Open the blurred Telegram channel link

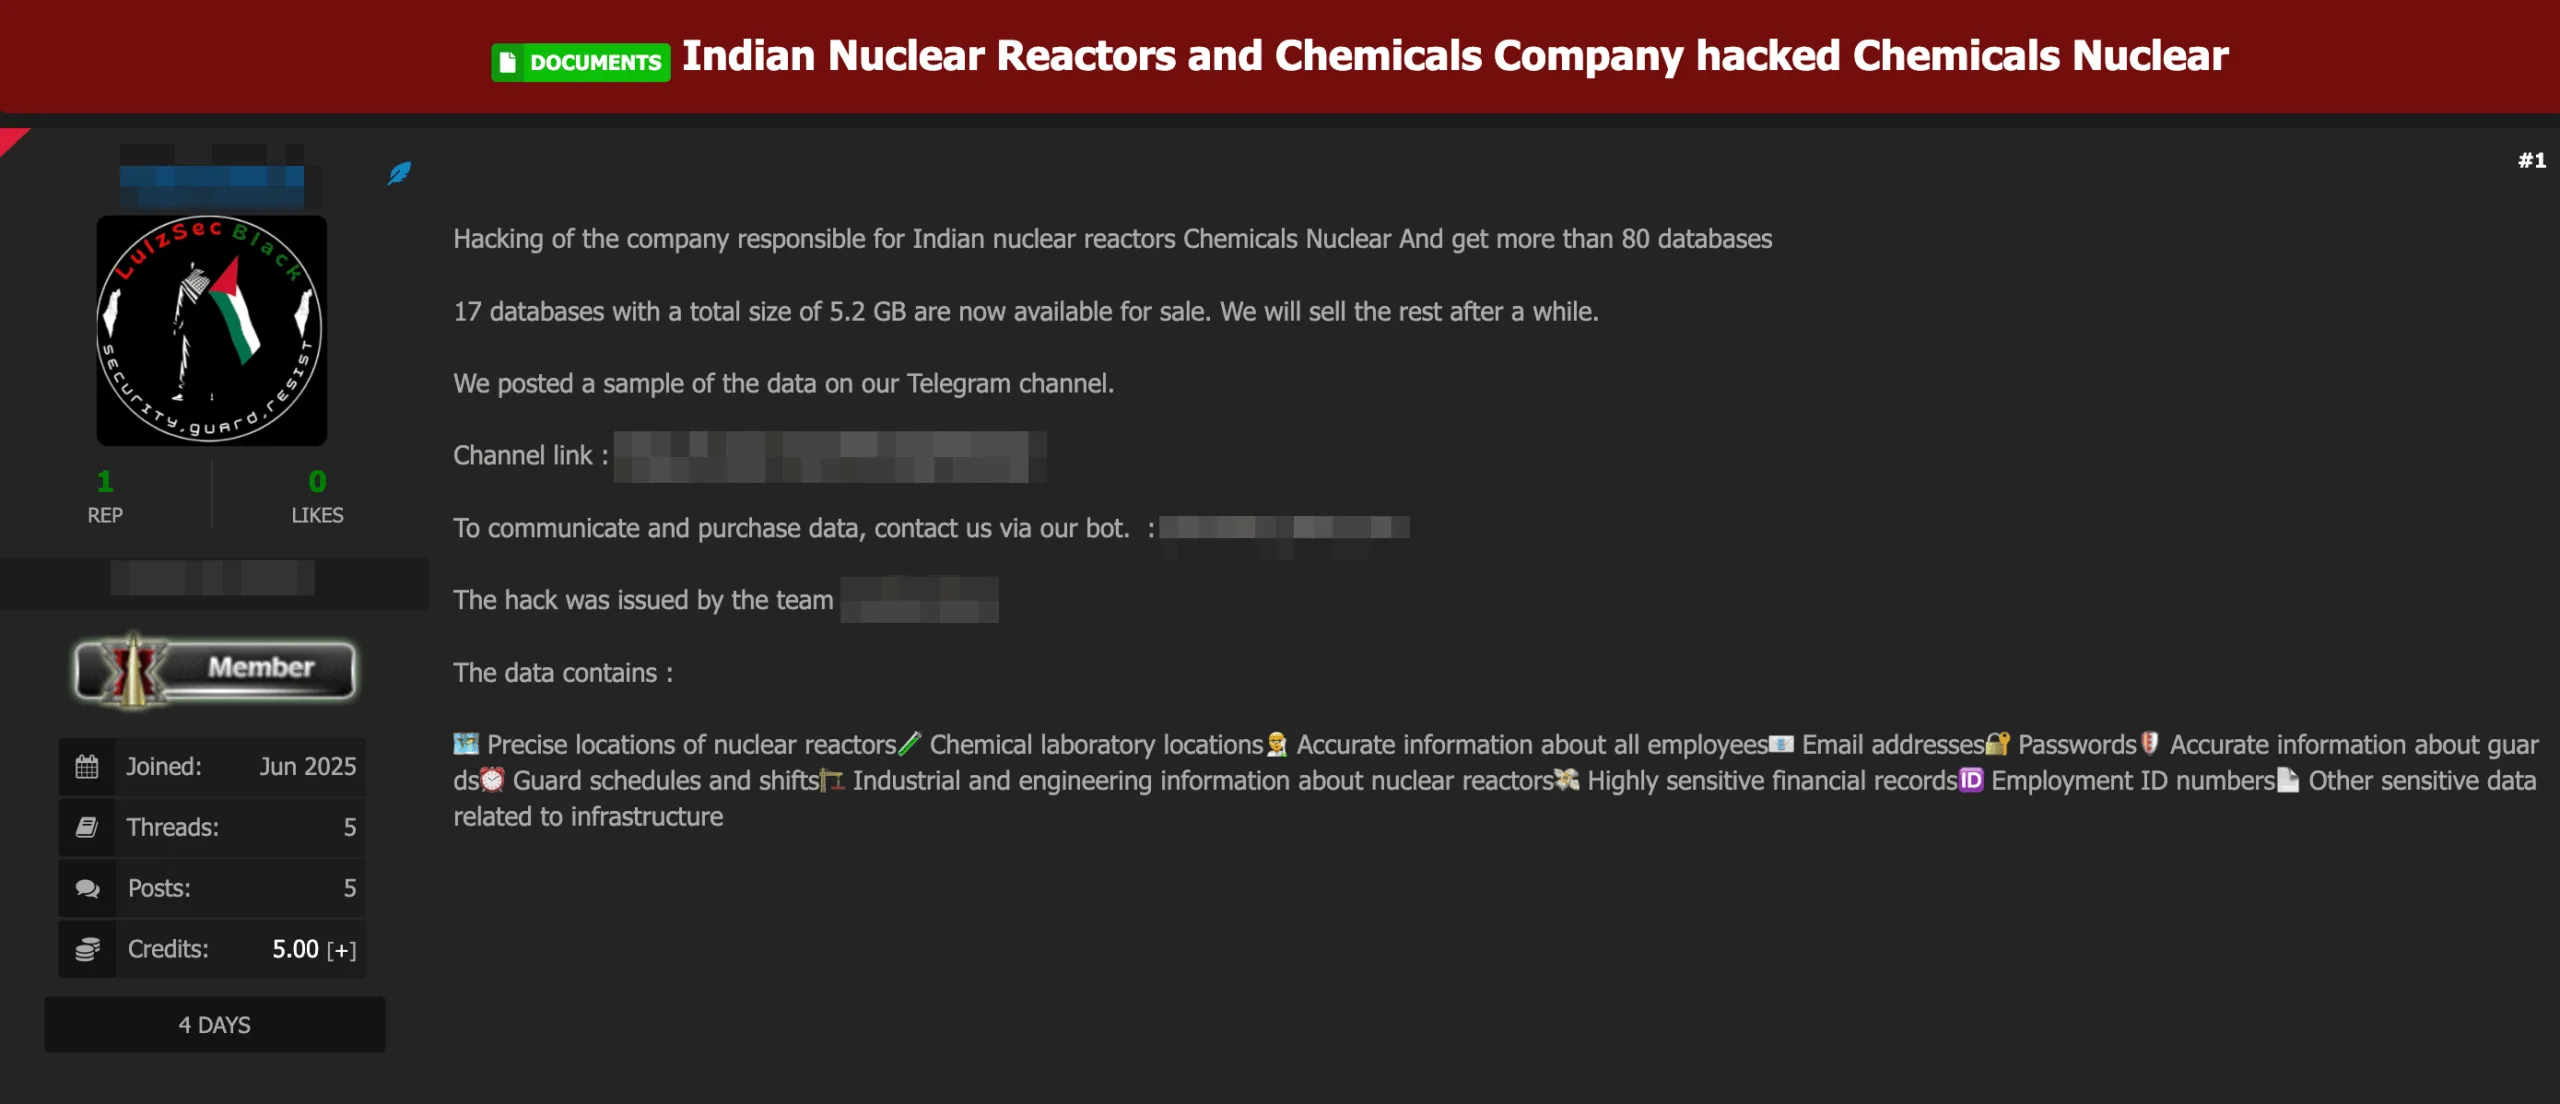[x=830, y=457]
